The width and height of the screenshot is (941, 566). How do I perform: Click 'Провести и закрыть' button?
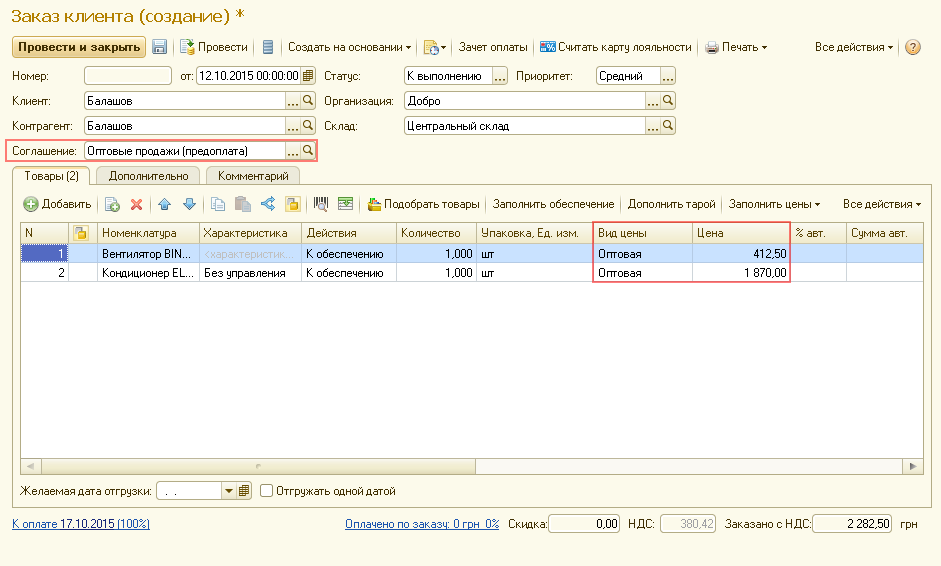coord(79,47)
